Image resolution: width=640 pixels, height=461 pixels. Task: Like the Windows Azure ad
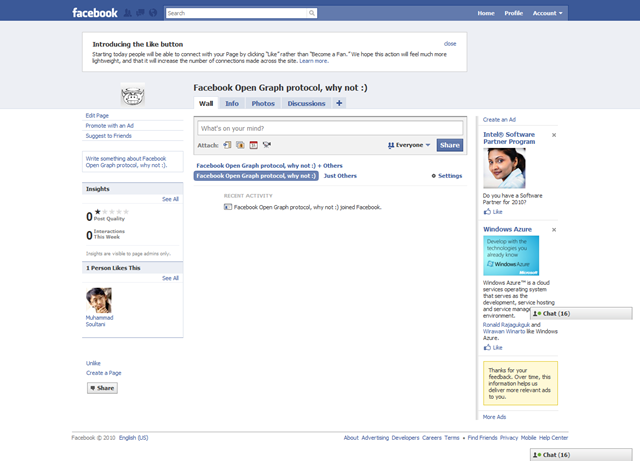493,347
